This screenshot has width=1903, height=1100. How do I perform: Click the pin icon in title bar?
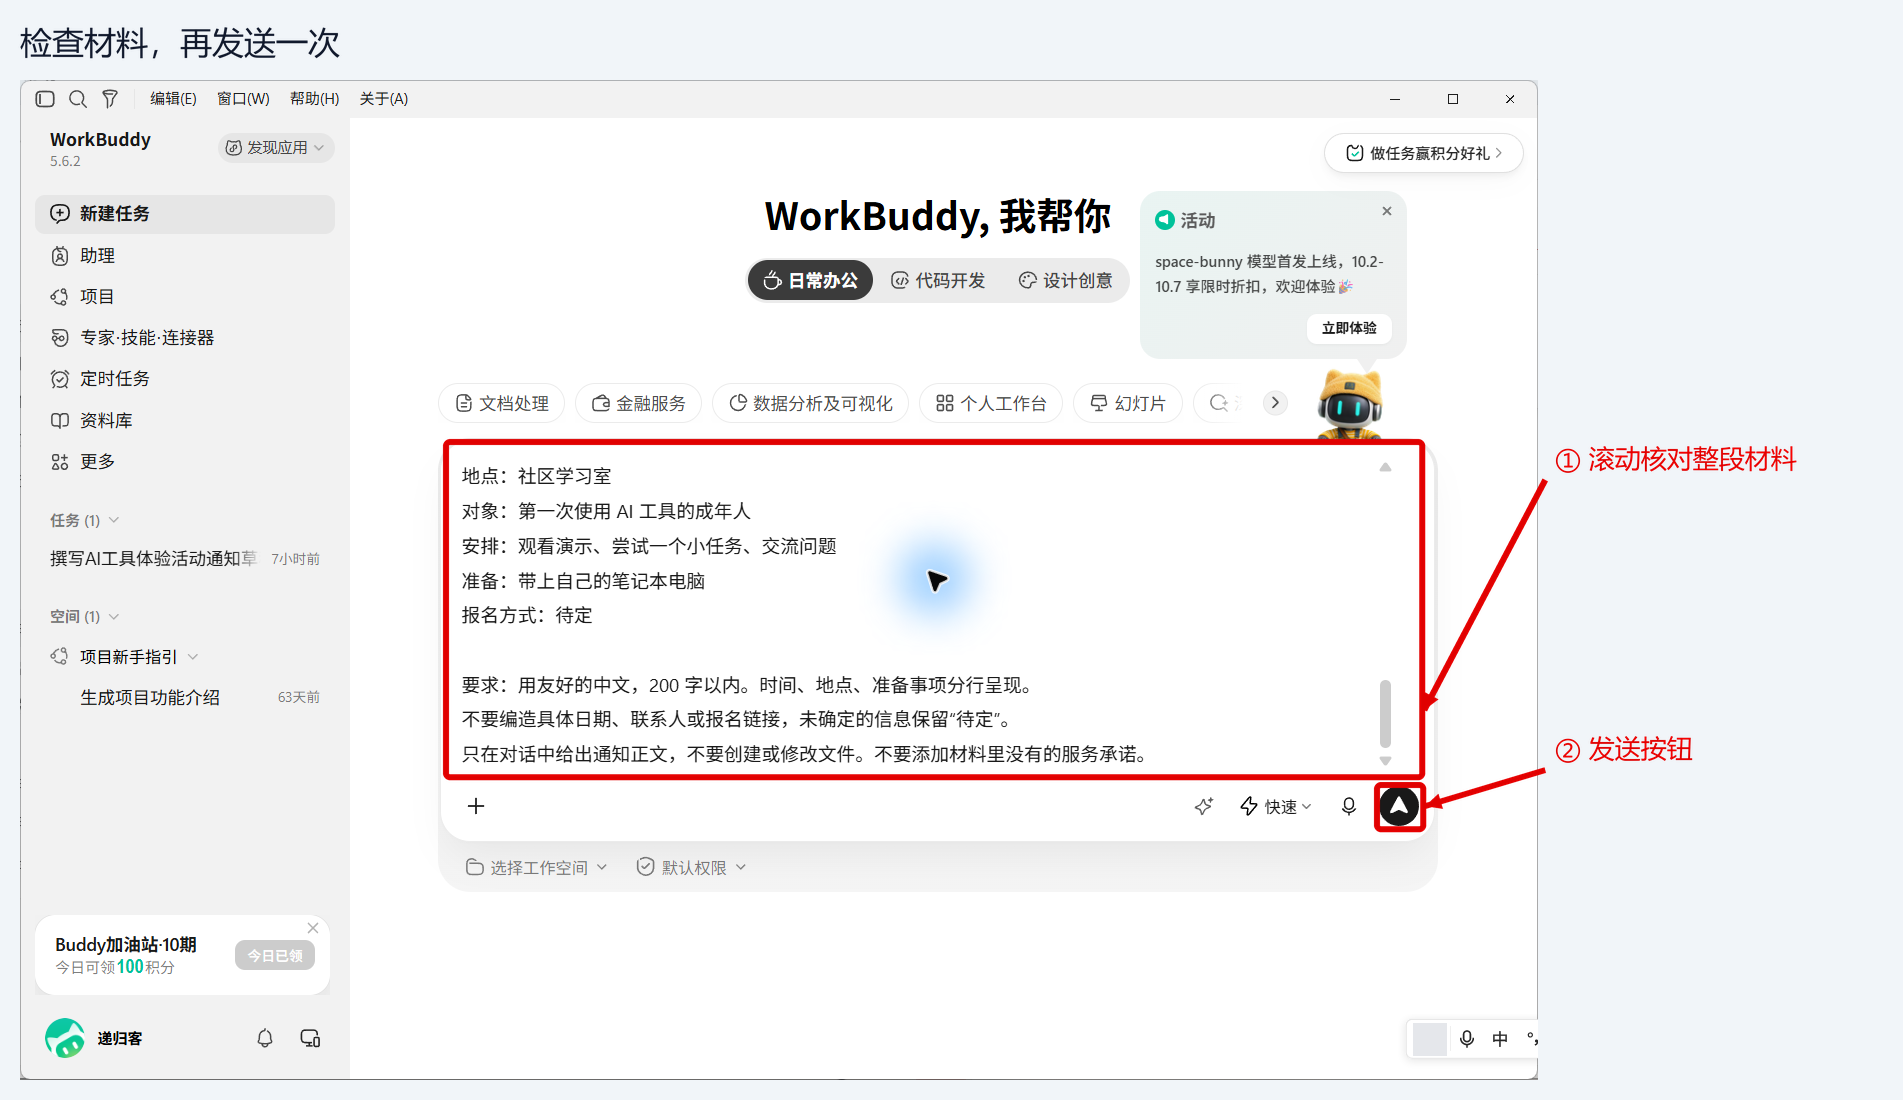110,99
